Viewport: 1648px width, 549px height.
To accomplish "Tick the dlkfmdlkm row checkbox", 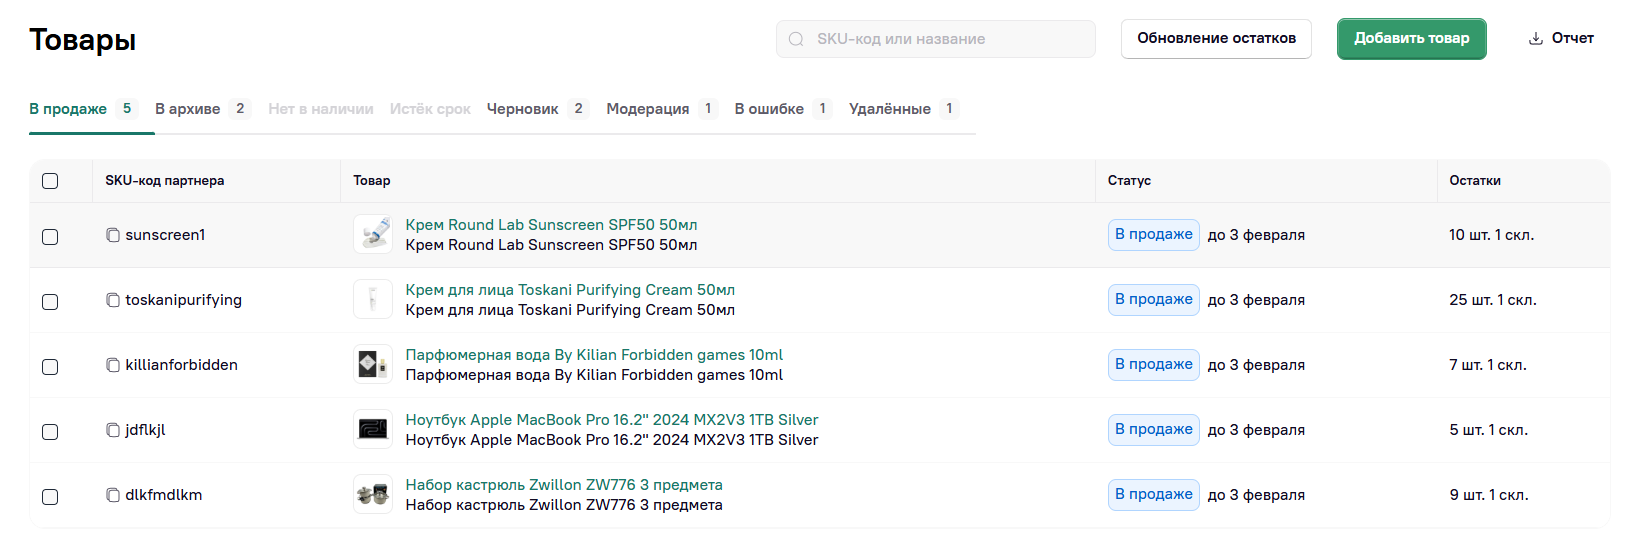I will pyautogui.click(x=50, y=497).
